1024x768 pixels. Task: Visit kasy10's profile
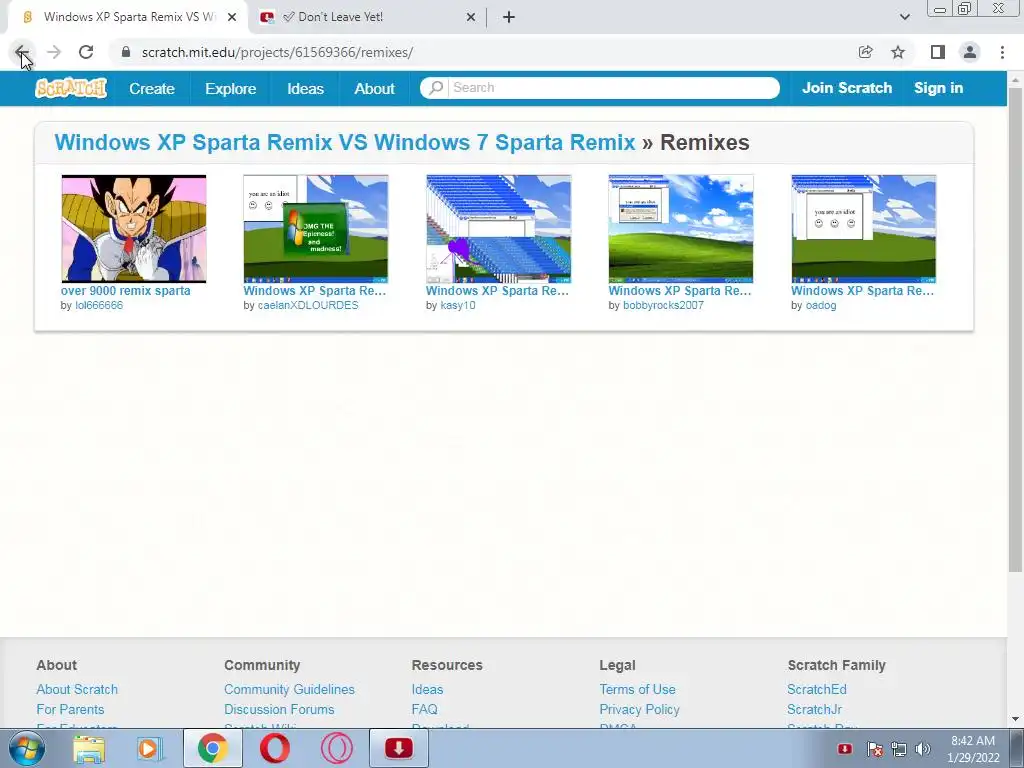pyautogui.click(x=458, y=305)
